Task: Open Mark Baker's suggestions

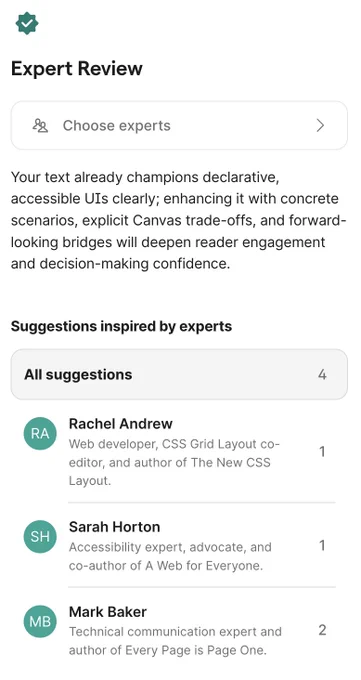Action: [x=179, y=631]
